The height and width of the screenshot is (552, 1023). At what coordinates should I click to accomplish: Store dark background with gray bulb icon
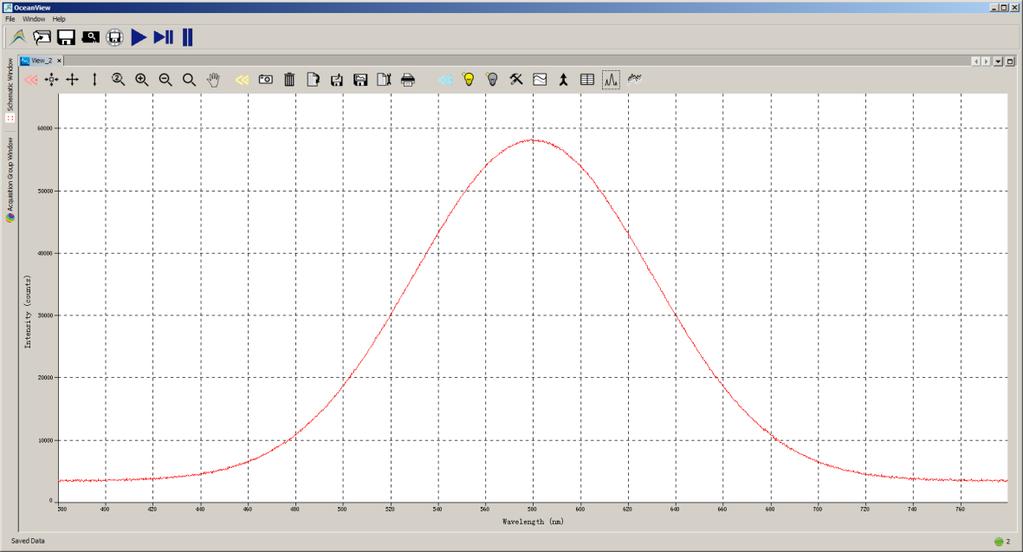493,80
